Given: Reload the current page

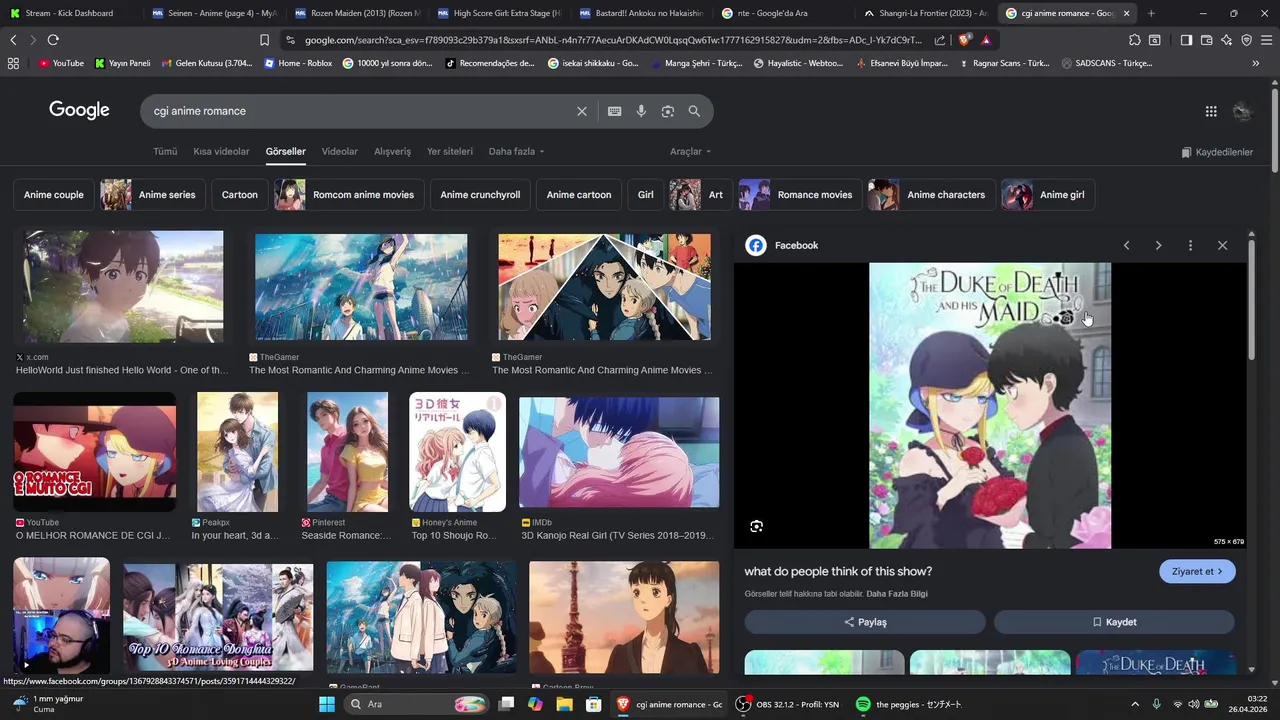Looking at the screenshot, I should click(53, 40).
